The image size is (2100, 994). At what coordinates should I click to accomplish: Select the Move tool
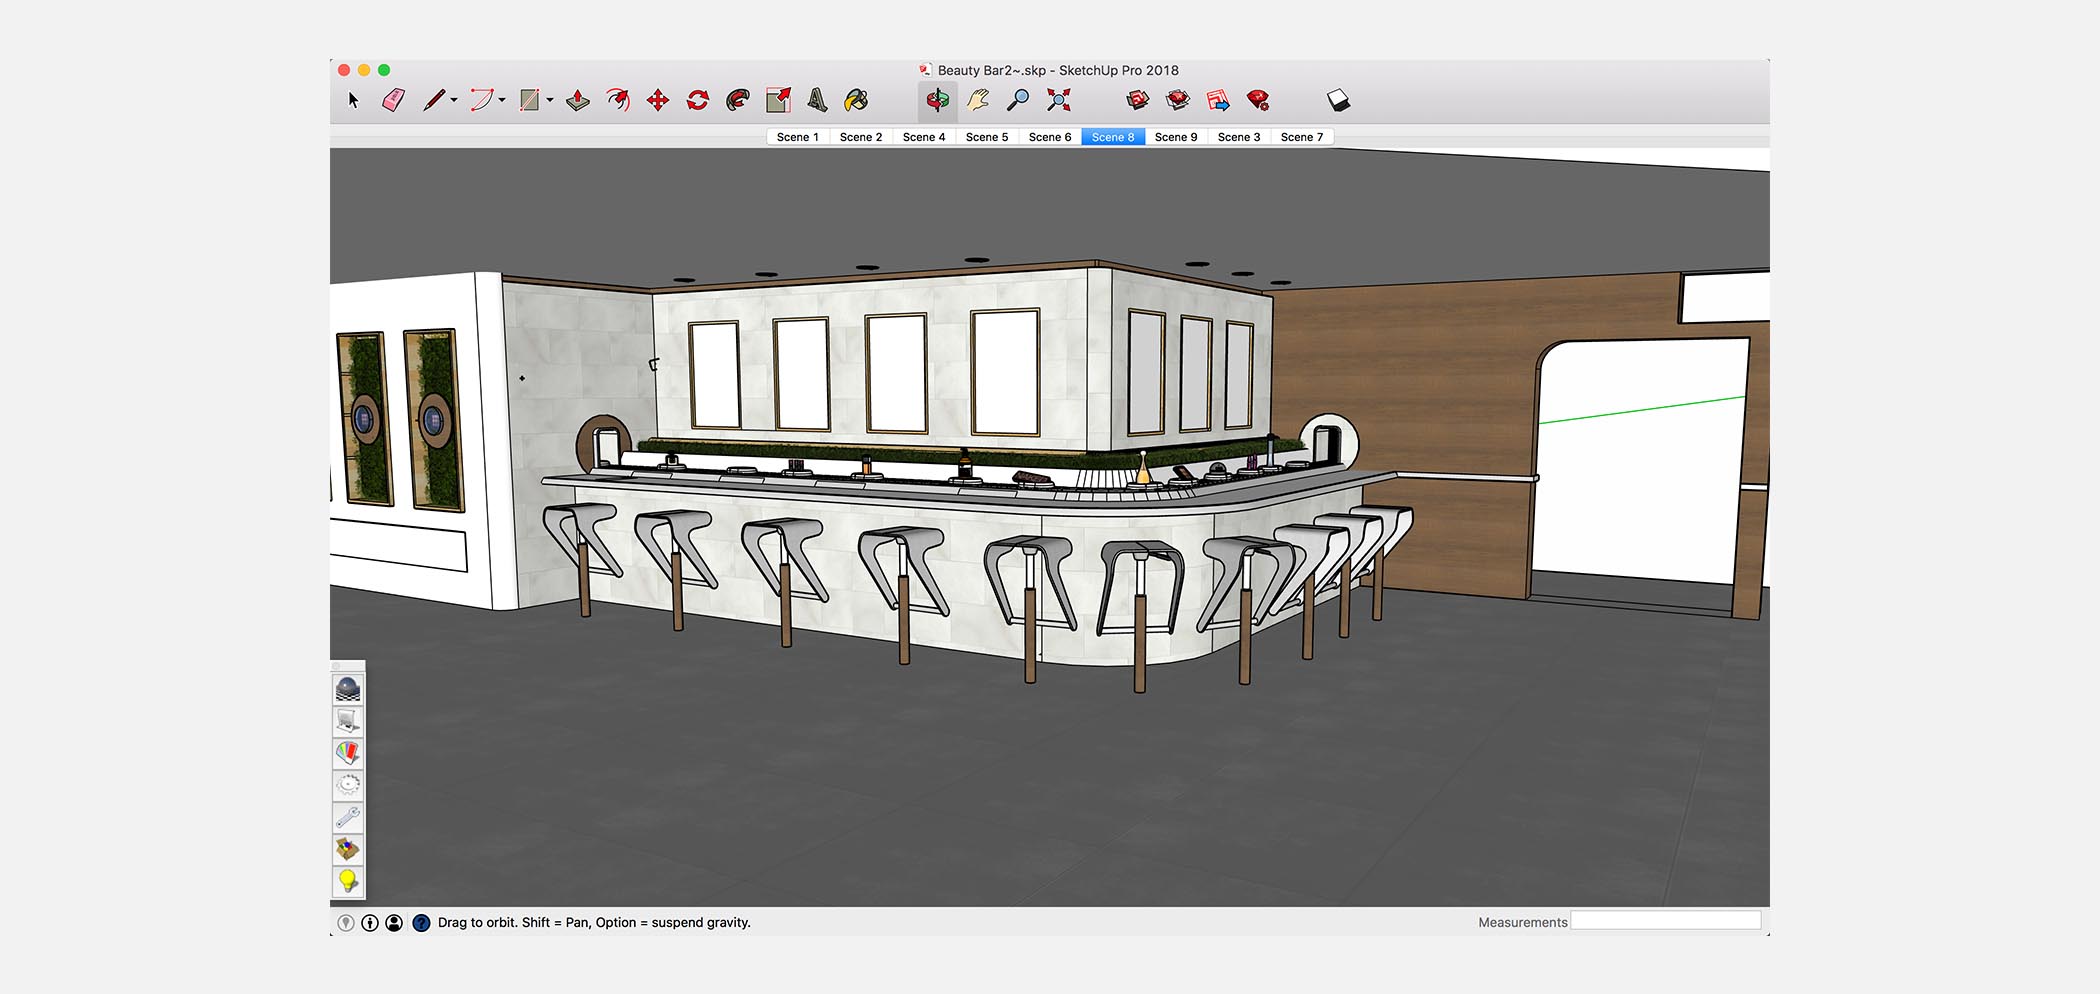point(658,100)
